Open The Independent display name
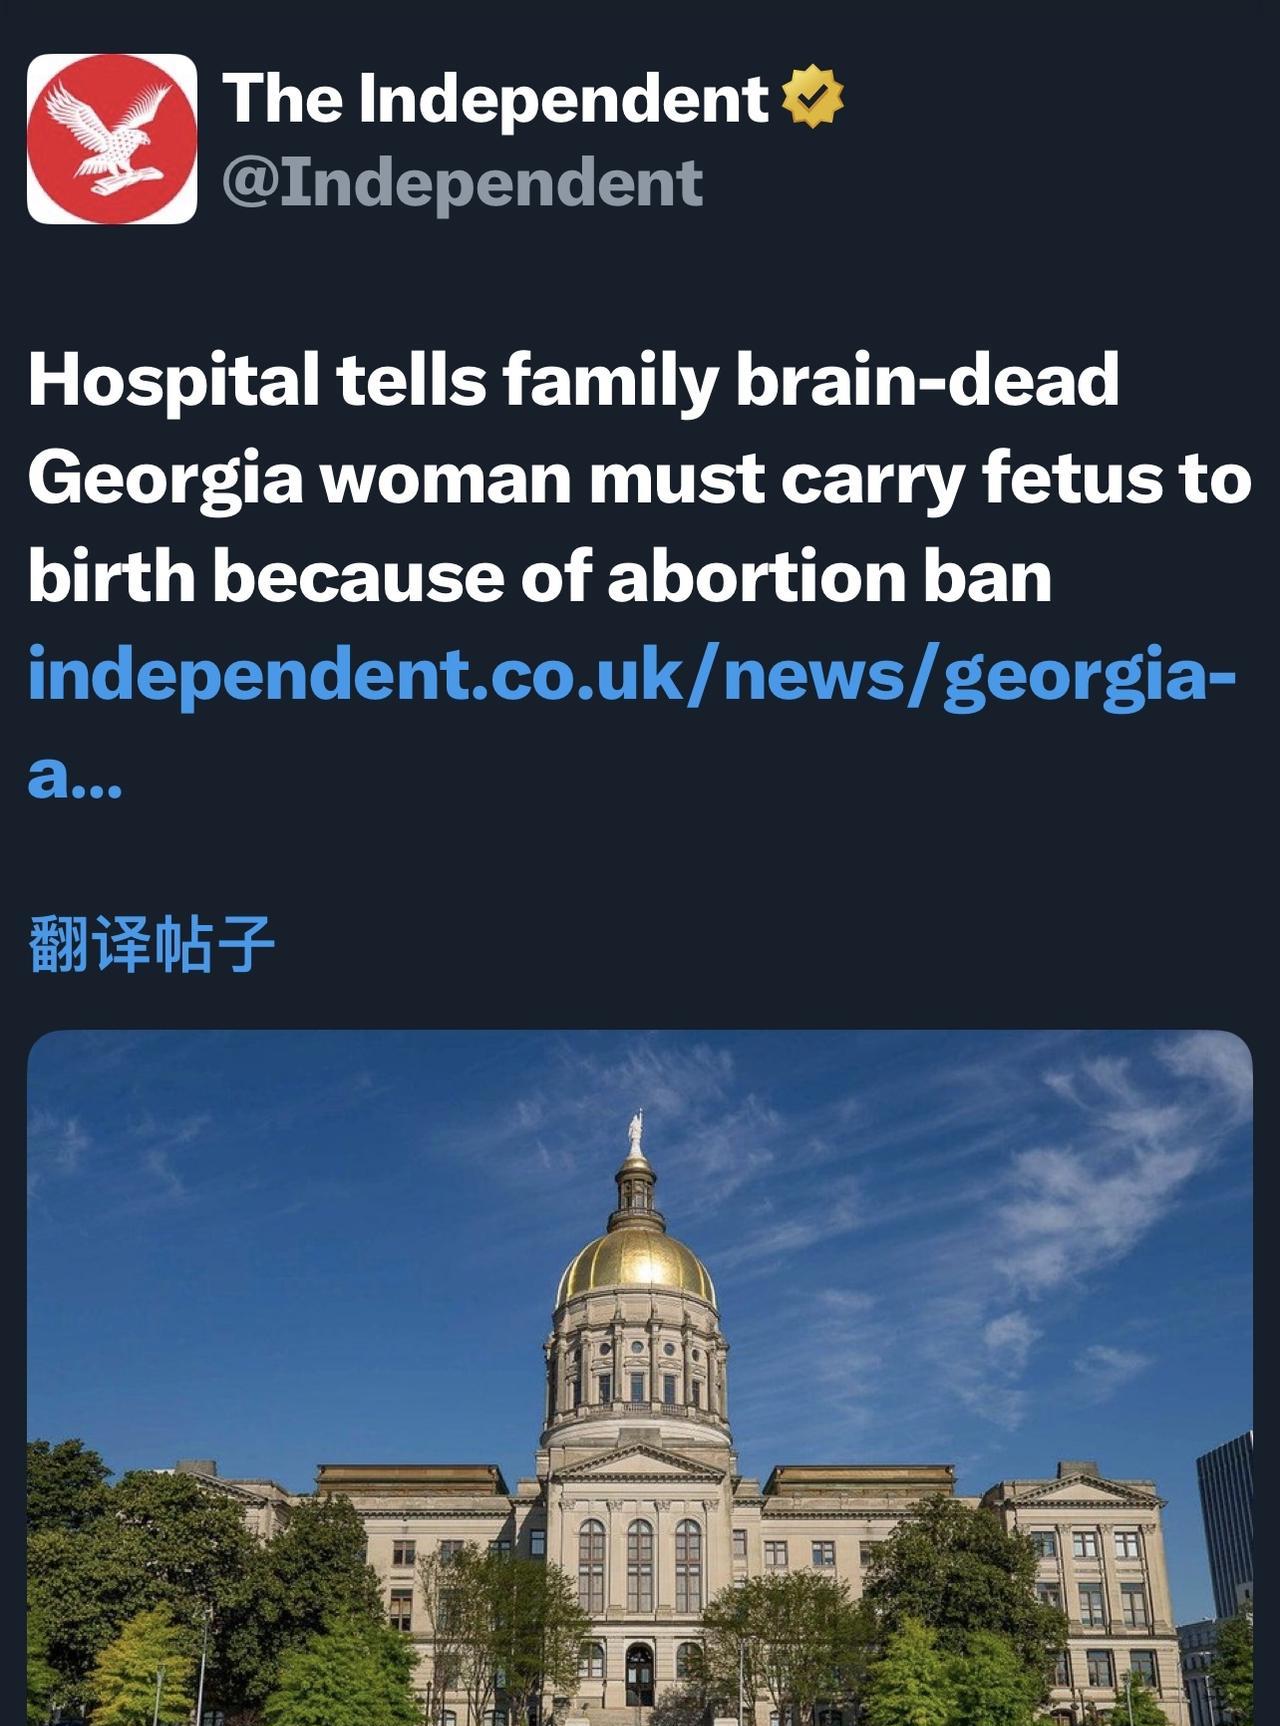The image size is (1280, 1726). tap(496, 98)
